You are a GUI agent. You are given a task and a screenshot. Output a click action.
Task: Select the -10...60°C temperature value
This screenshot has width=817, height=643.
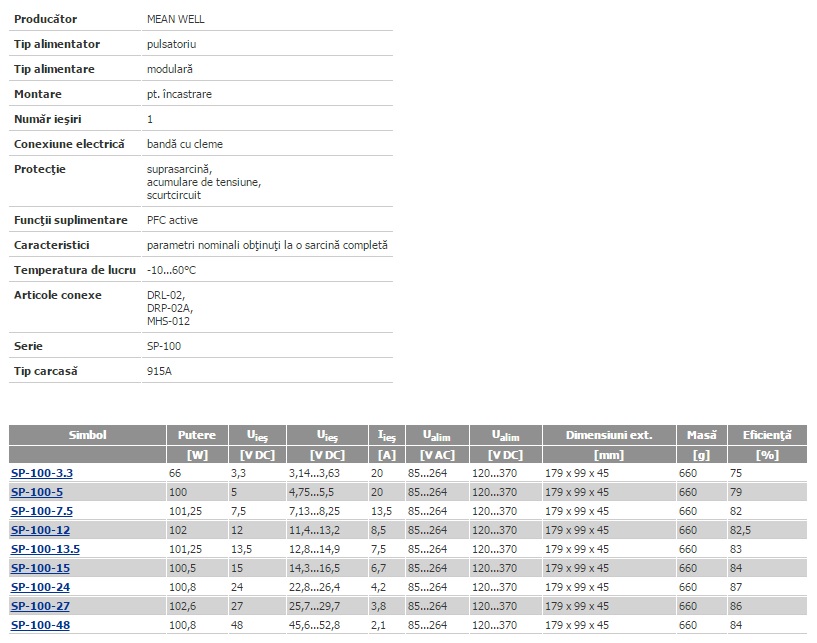coord(171,270)
